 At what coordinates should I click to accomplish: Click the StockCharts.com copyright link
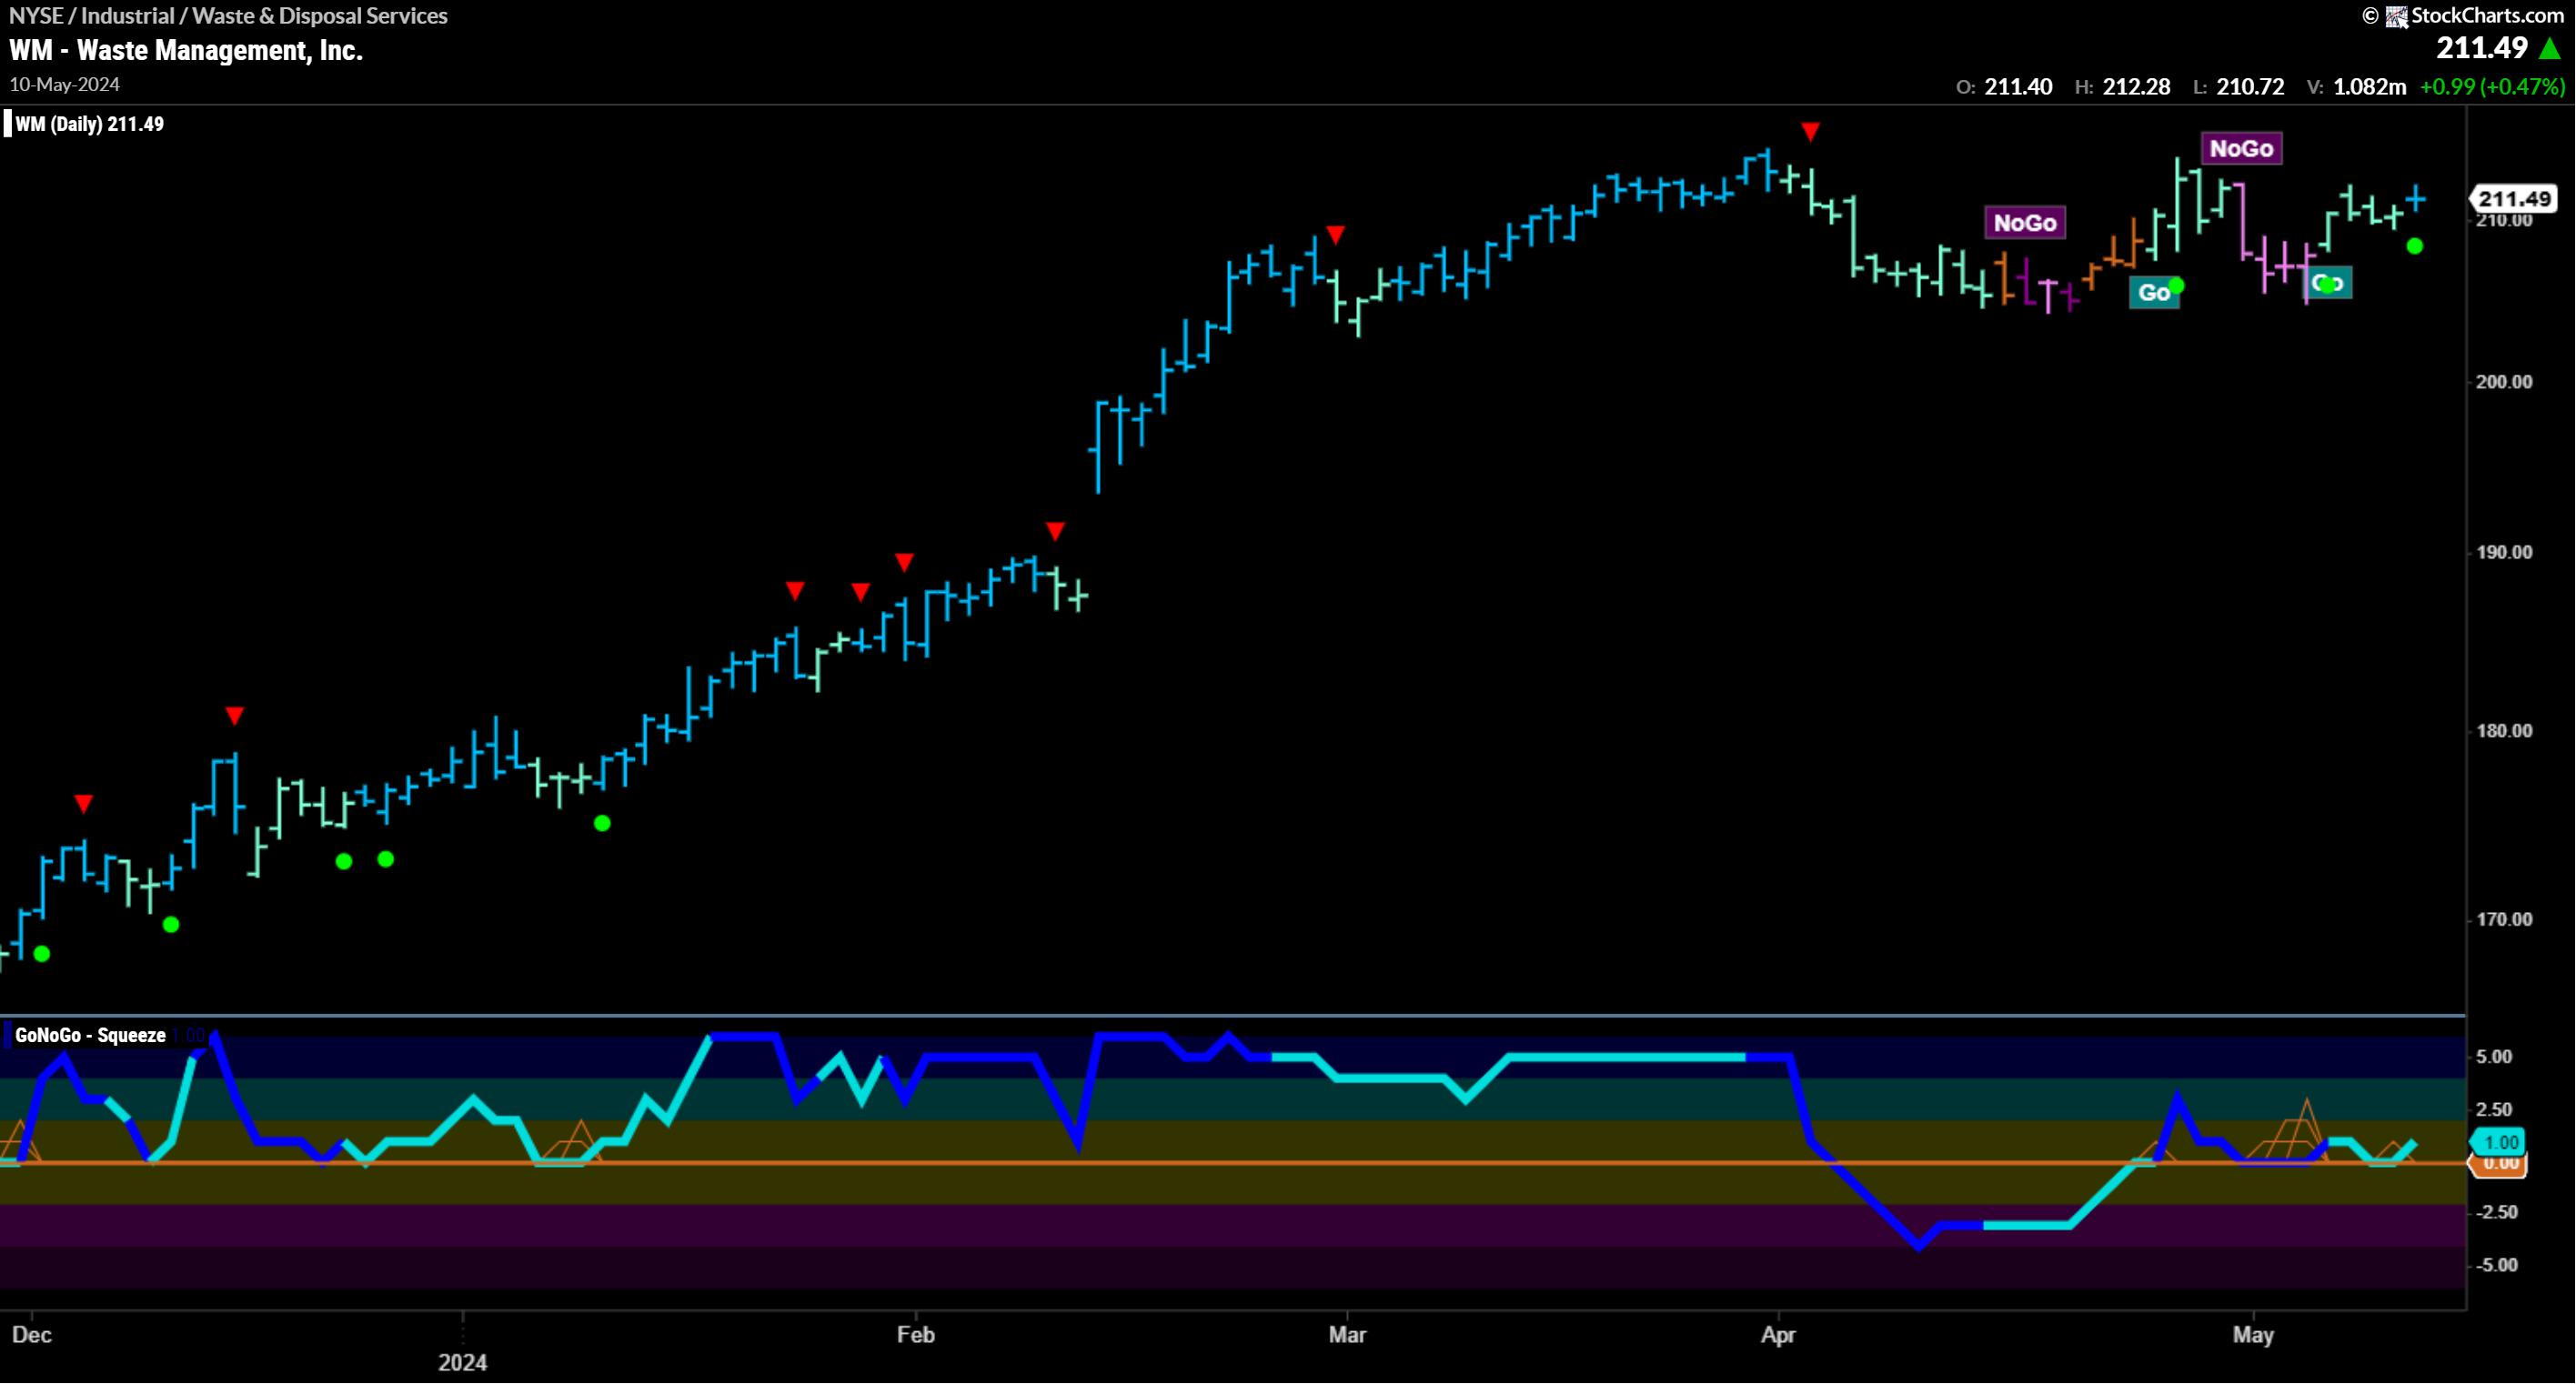[x=2486, y=16]
